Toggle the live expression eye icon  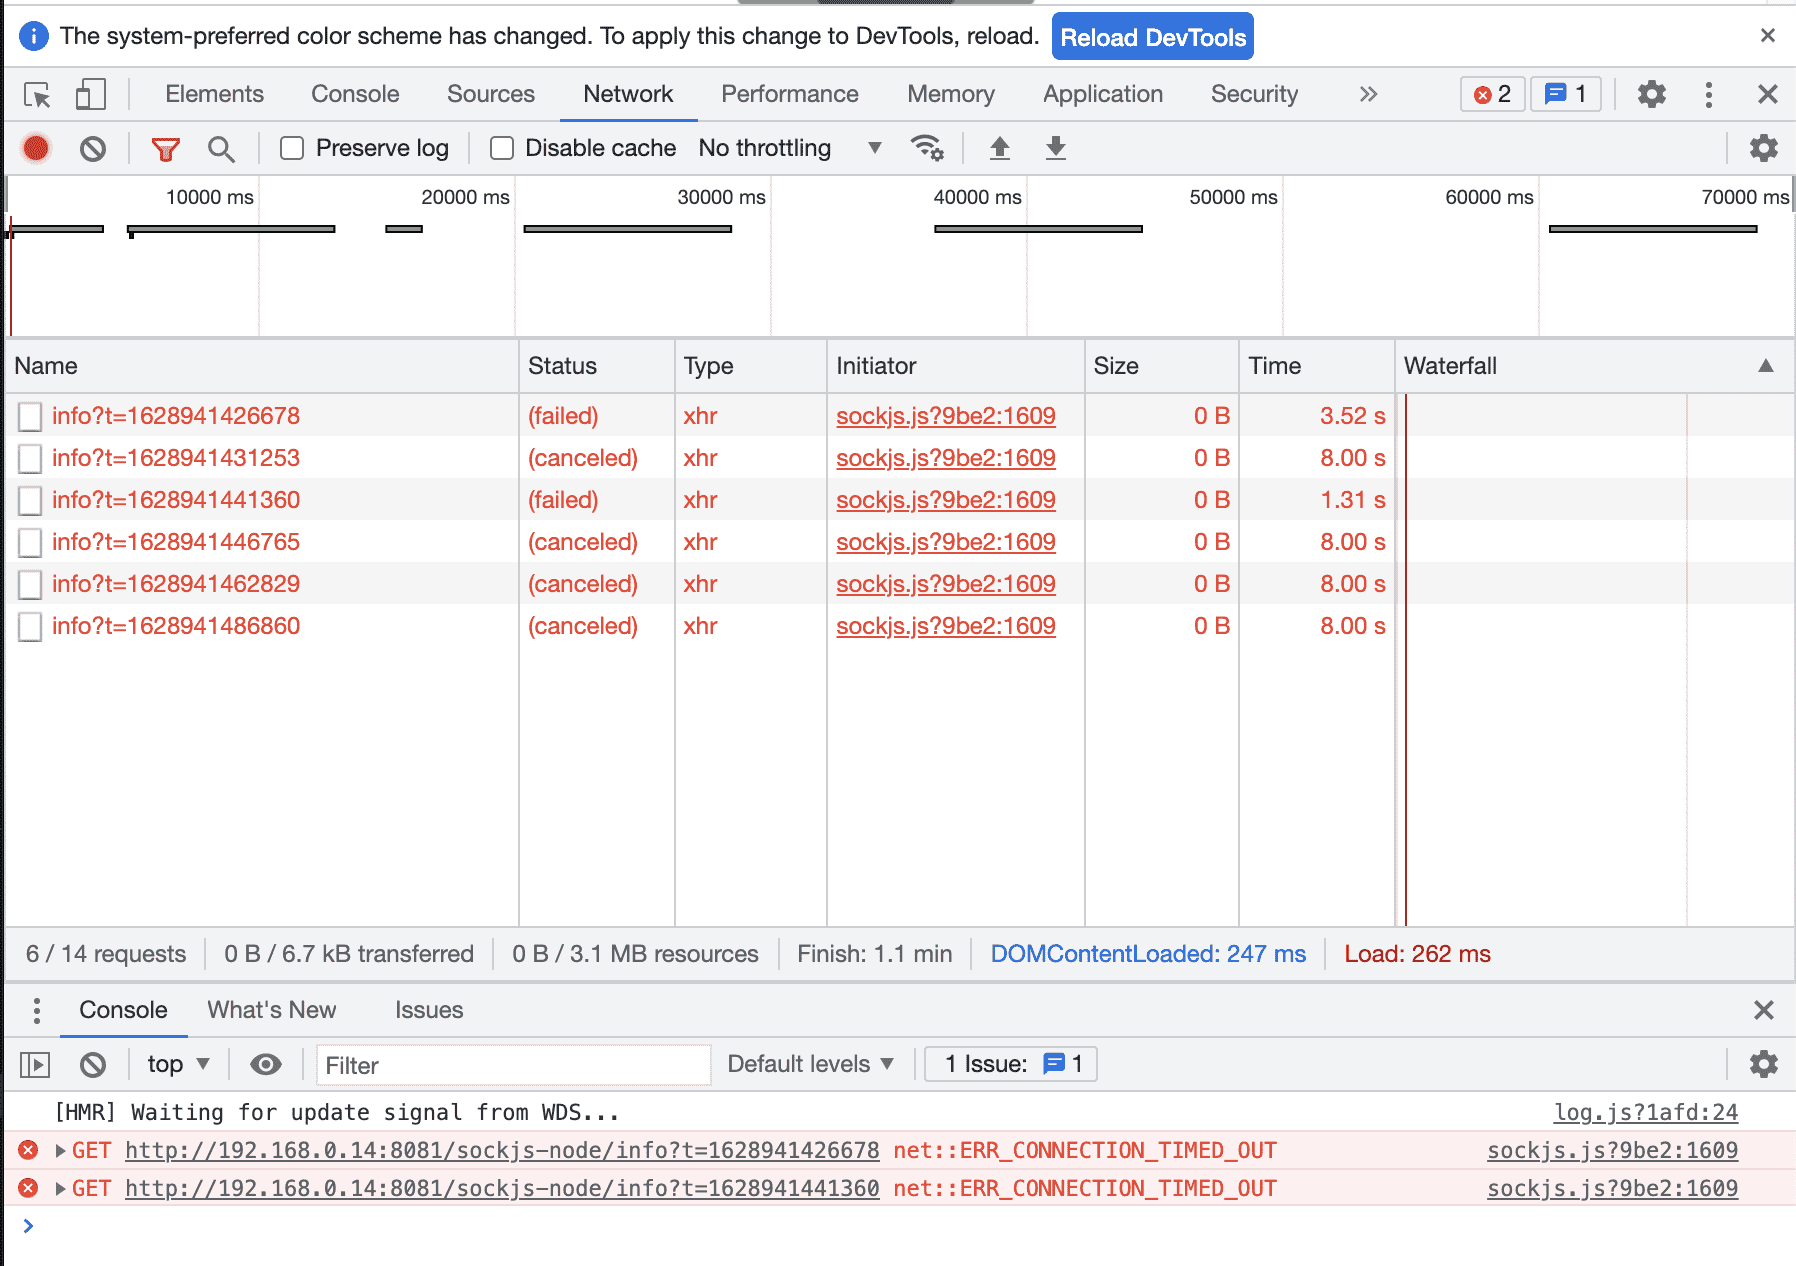click(265, 1064)
